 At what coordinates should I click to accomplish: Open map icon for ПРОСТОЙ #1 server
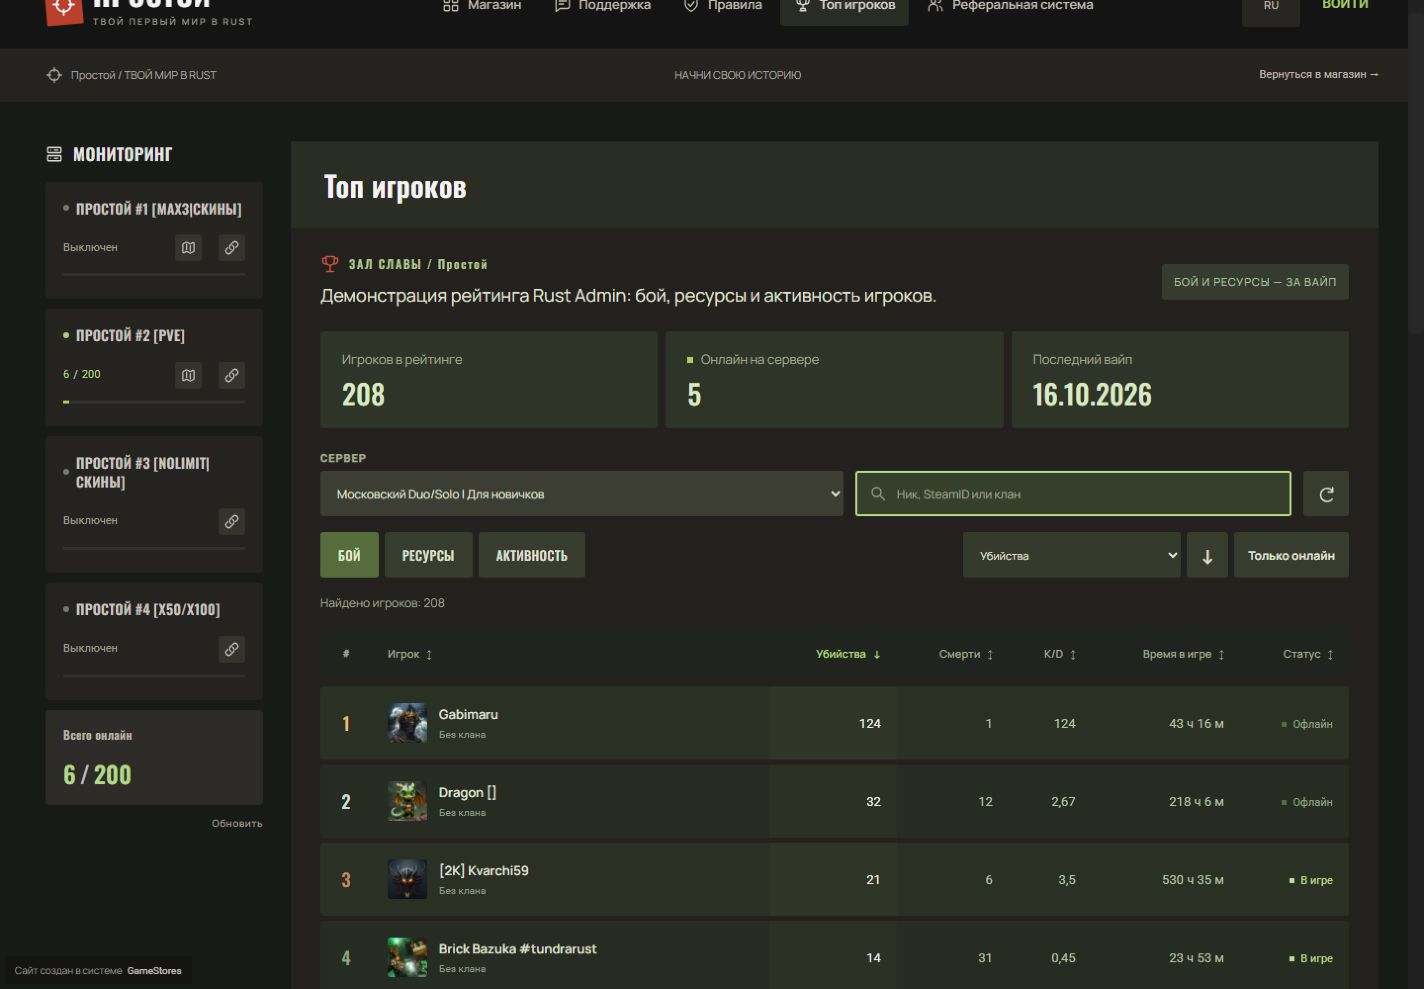pyautogui.click(x=188, y=248)
